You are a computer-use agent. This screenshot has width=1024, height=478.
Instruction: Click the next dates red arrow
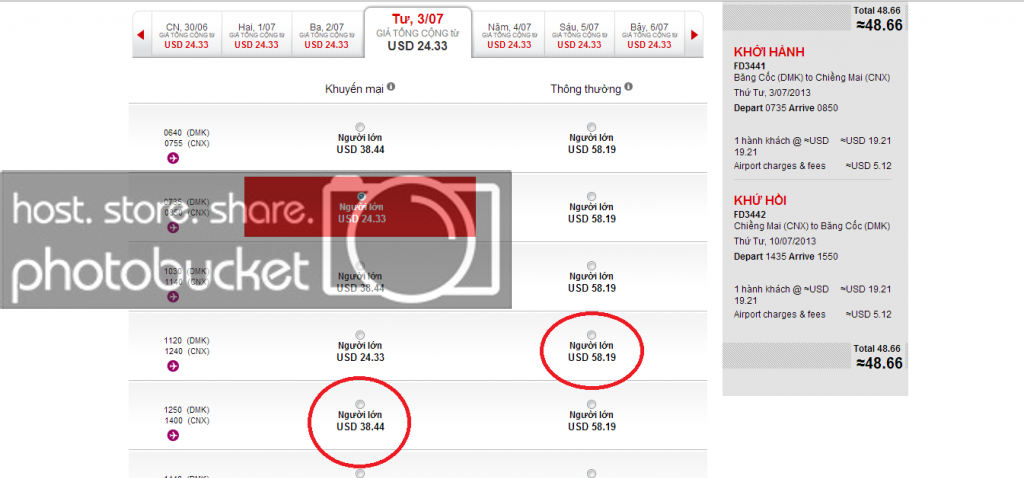pyautogui.click(x=694, y=35)
